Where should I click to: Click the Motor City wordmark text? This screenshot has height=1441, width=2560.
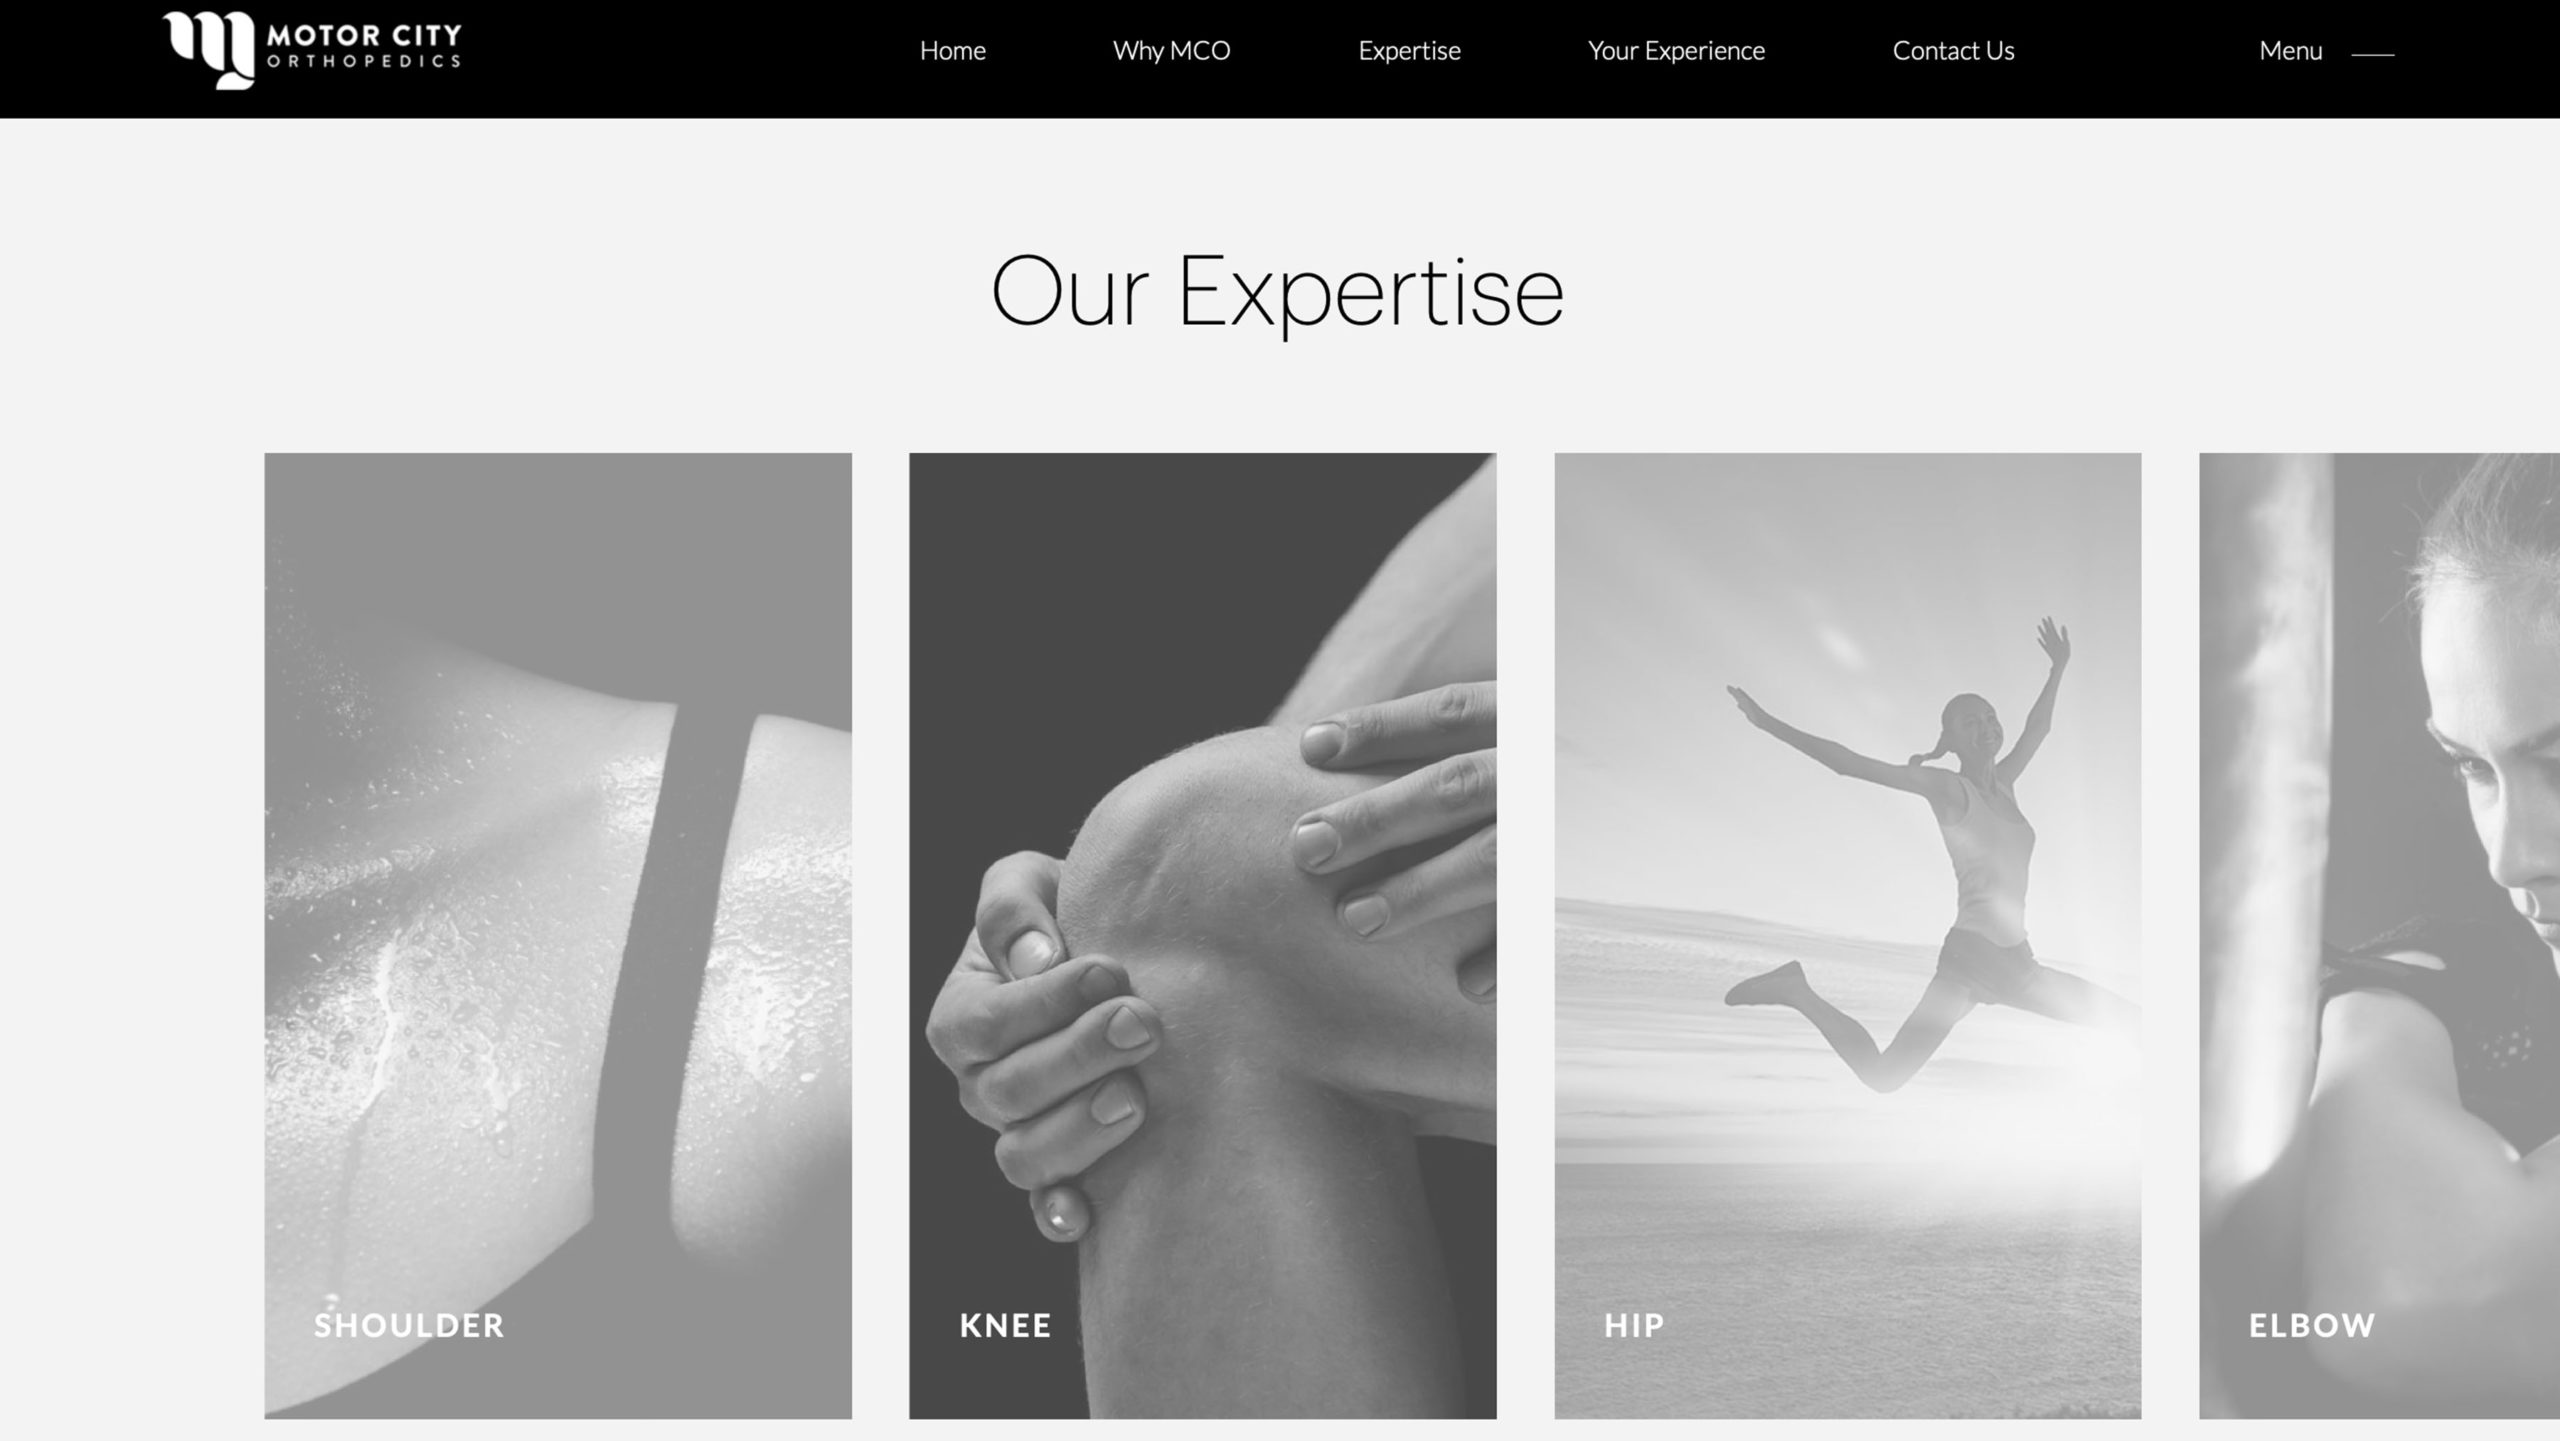(364, 36)
